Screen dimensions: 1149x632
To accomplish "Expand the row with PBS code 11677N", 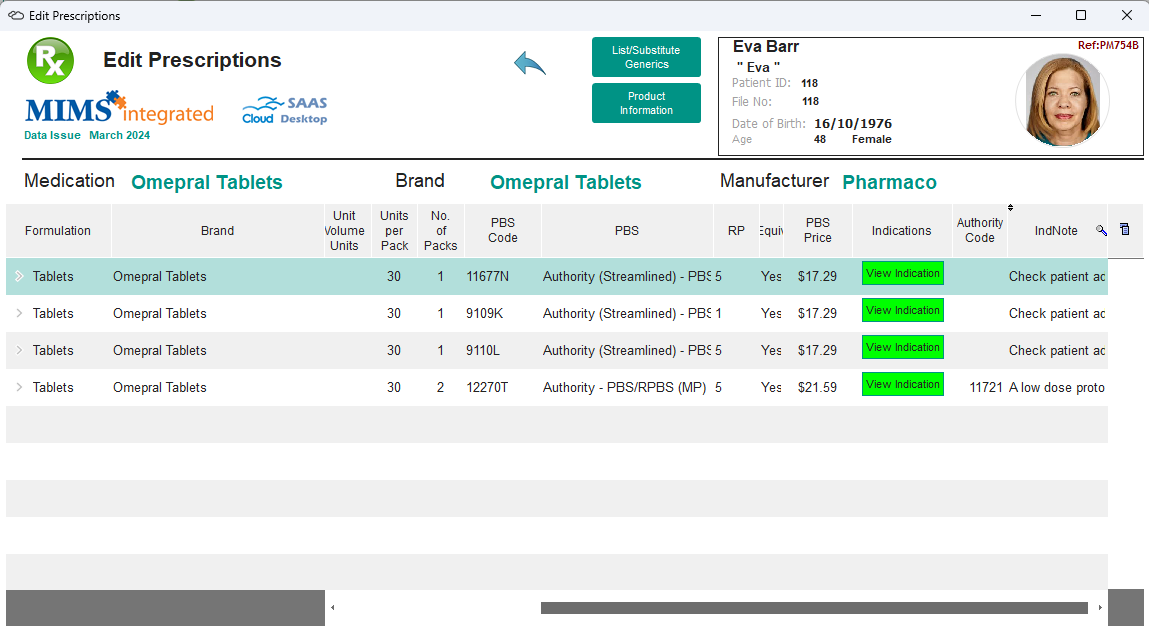I will pyautogui.click(x=19, y=276).
